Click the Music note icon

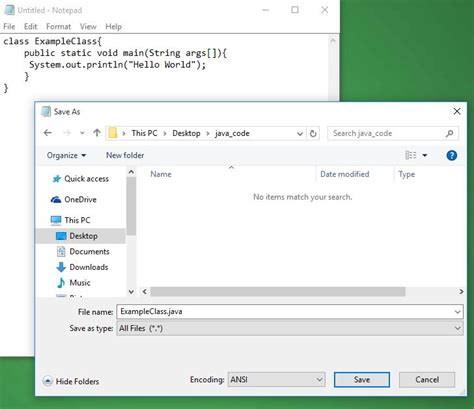(x=61, y=283)
